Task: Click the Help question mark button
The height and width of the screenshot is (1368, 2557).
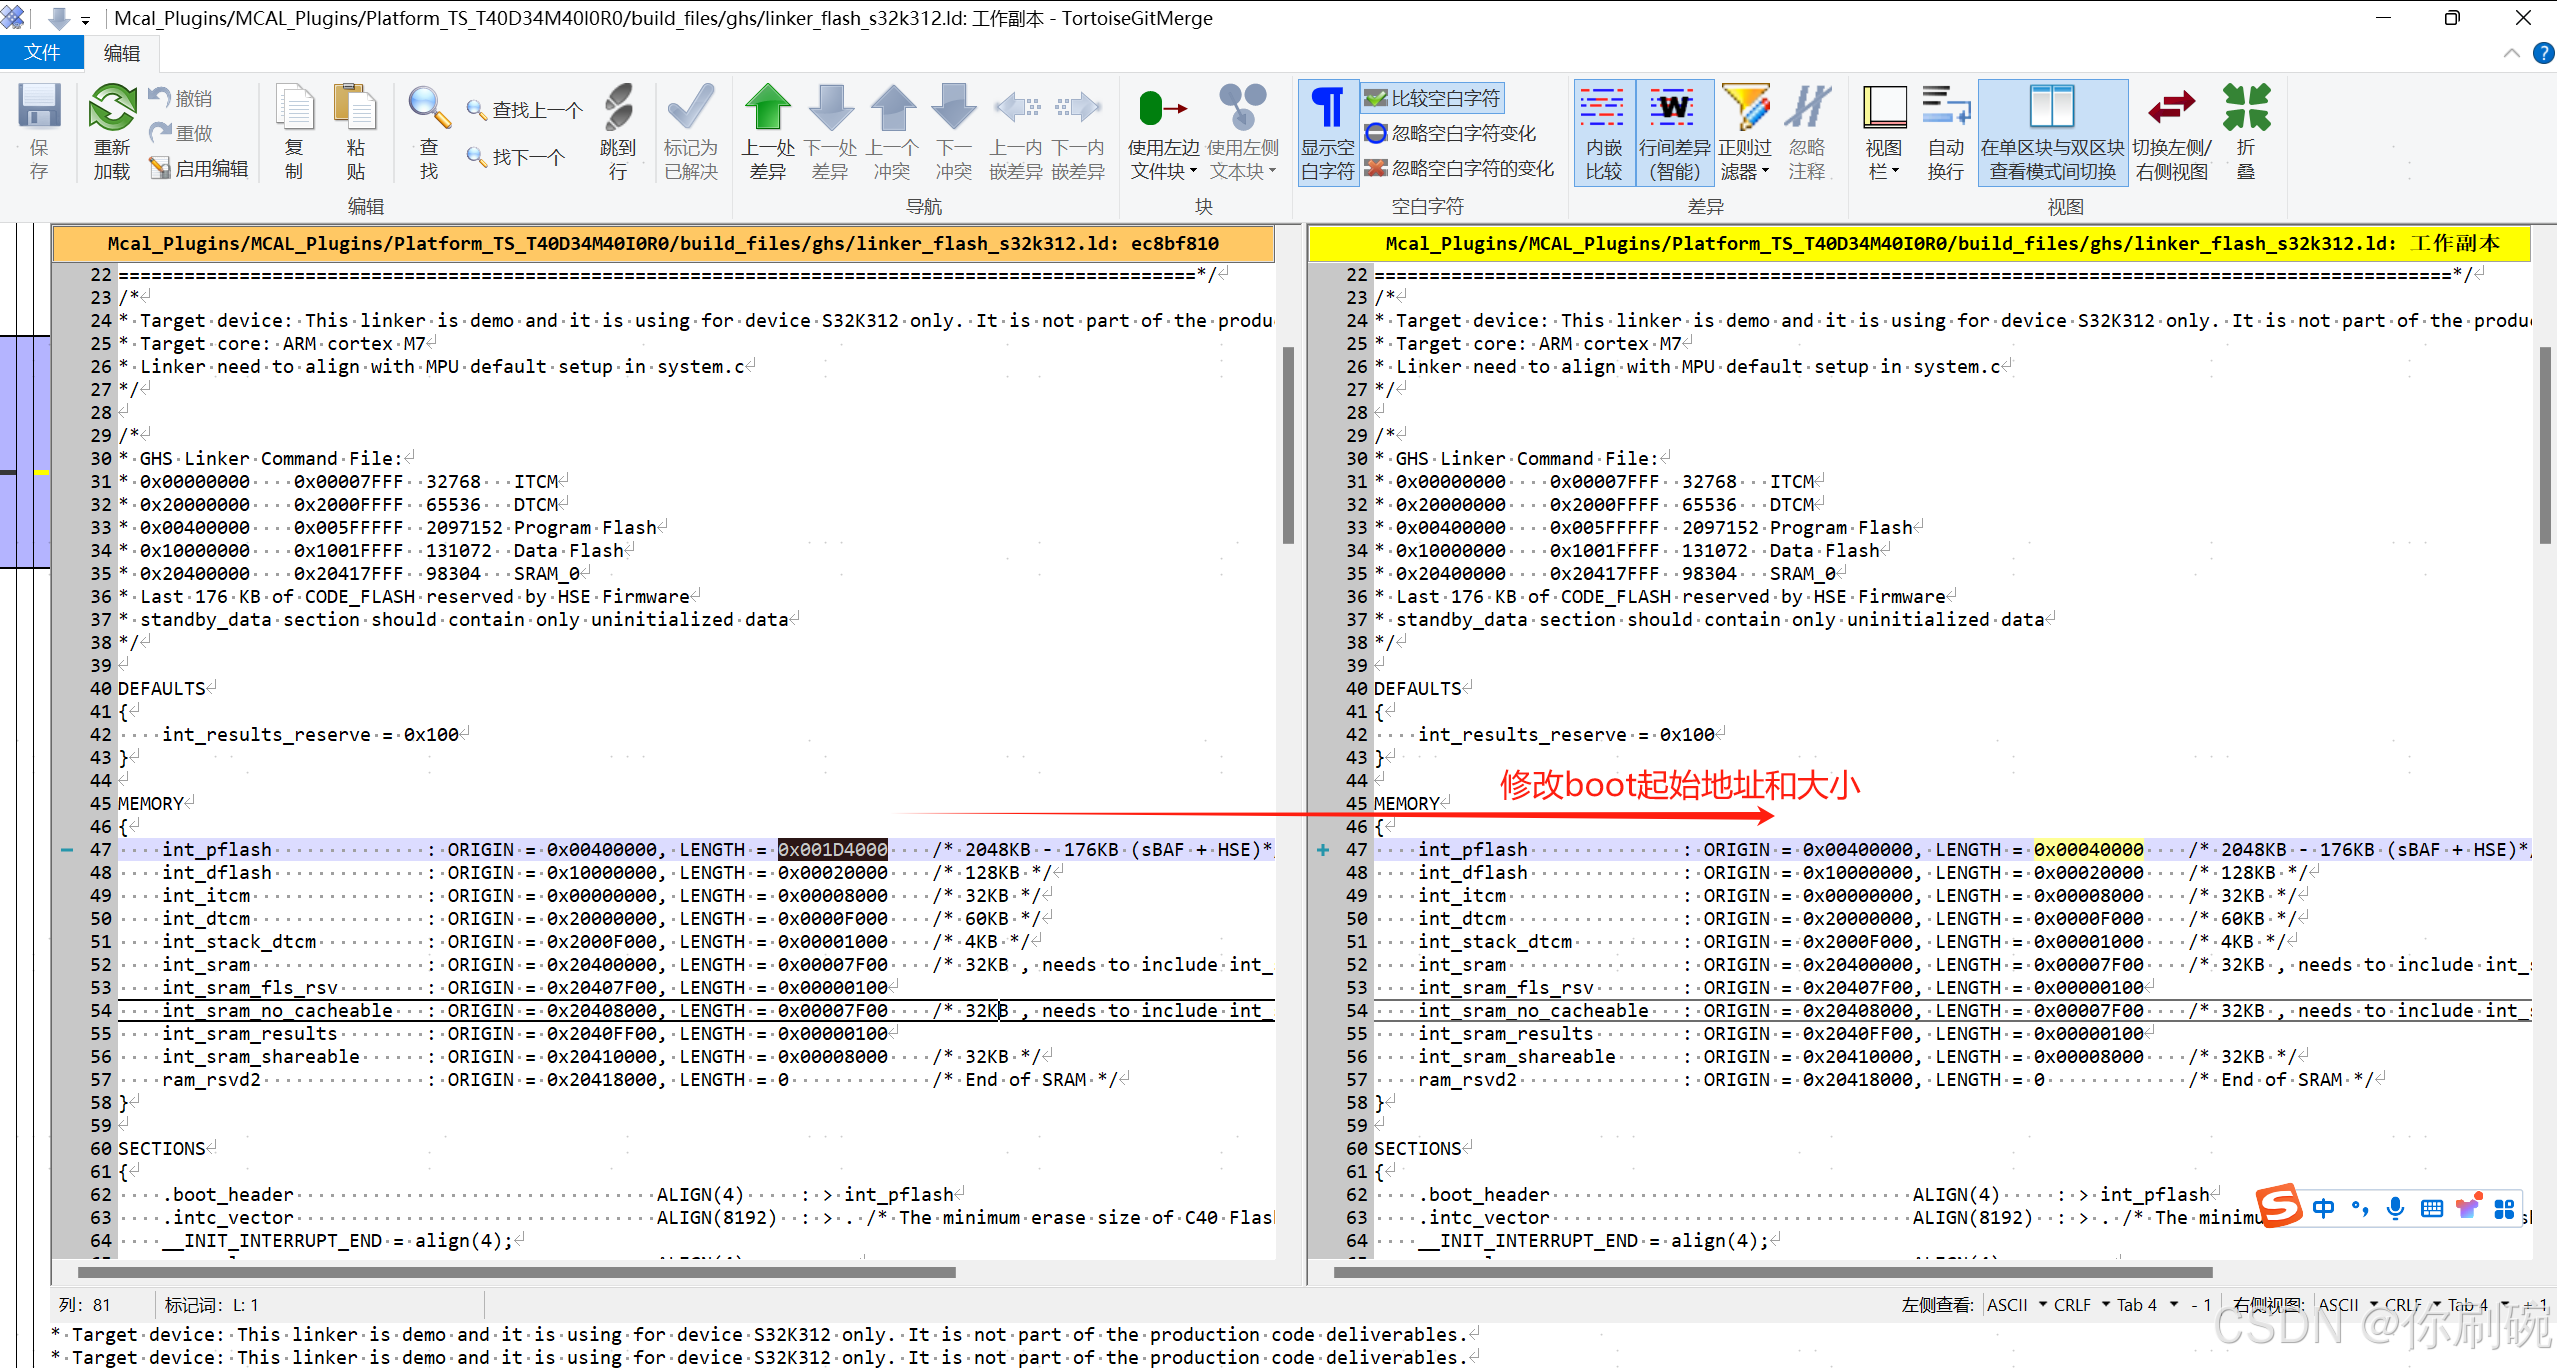Action: [x=2544, y=52]
